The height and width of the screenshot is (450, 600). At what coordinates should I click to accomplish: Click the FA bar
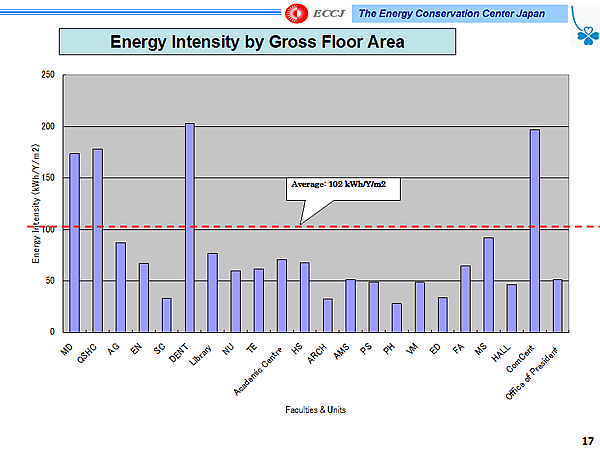coord(466,298)
